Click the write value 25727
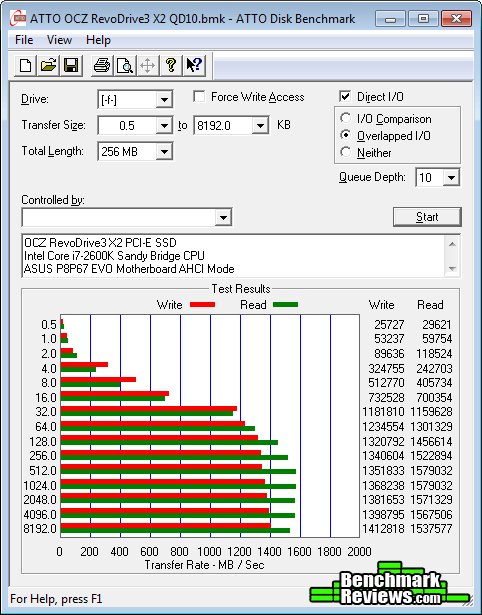The height and width of the screenshot is (615, 482). coord(389,325)
